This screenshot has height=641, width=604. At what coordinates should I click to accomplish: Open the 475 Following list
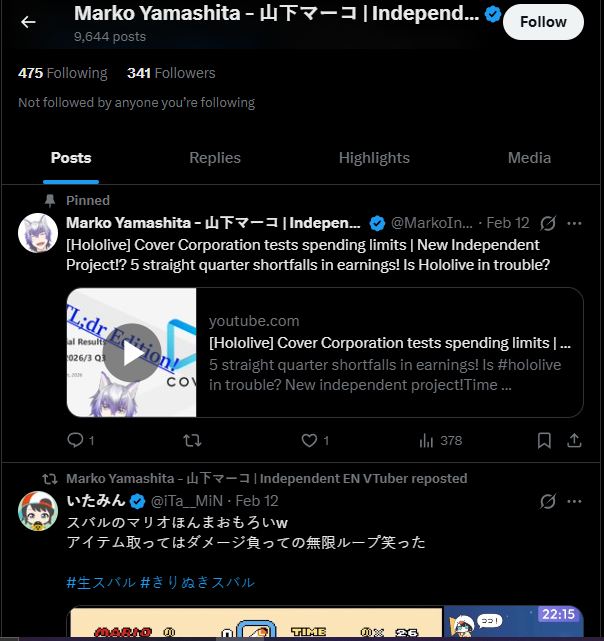pyautogui.click(x=63, y=73)
